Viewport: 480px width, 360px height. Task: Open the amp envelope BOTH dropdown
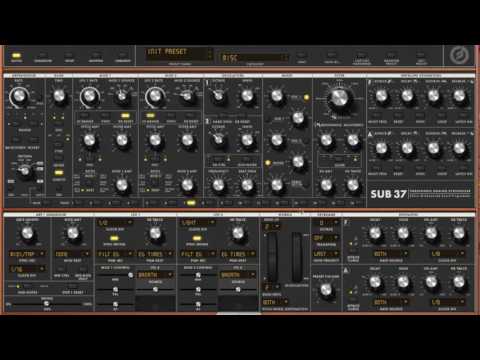(391, 302)
